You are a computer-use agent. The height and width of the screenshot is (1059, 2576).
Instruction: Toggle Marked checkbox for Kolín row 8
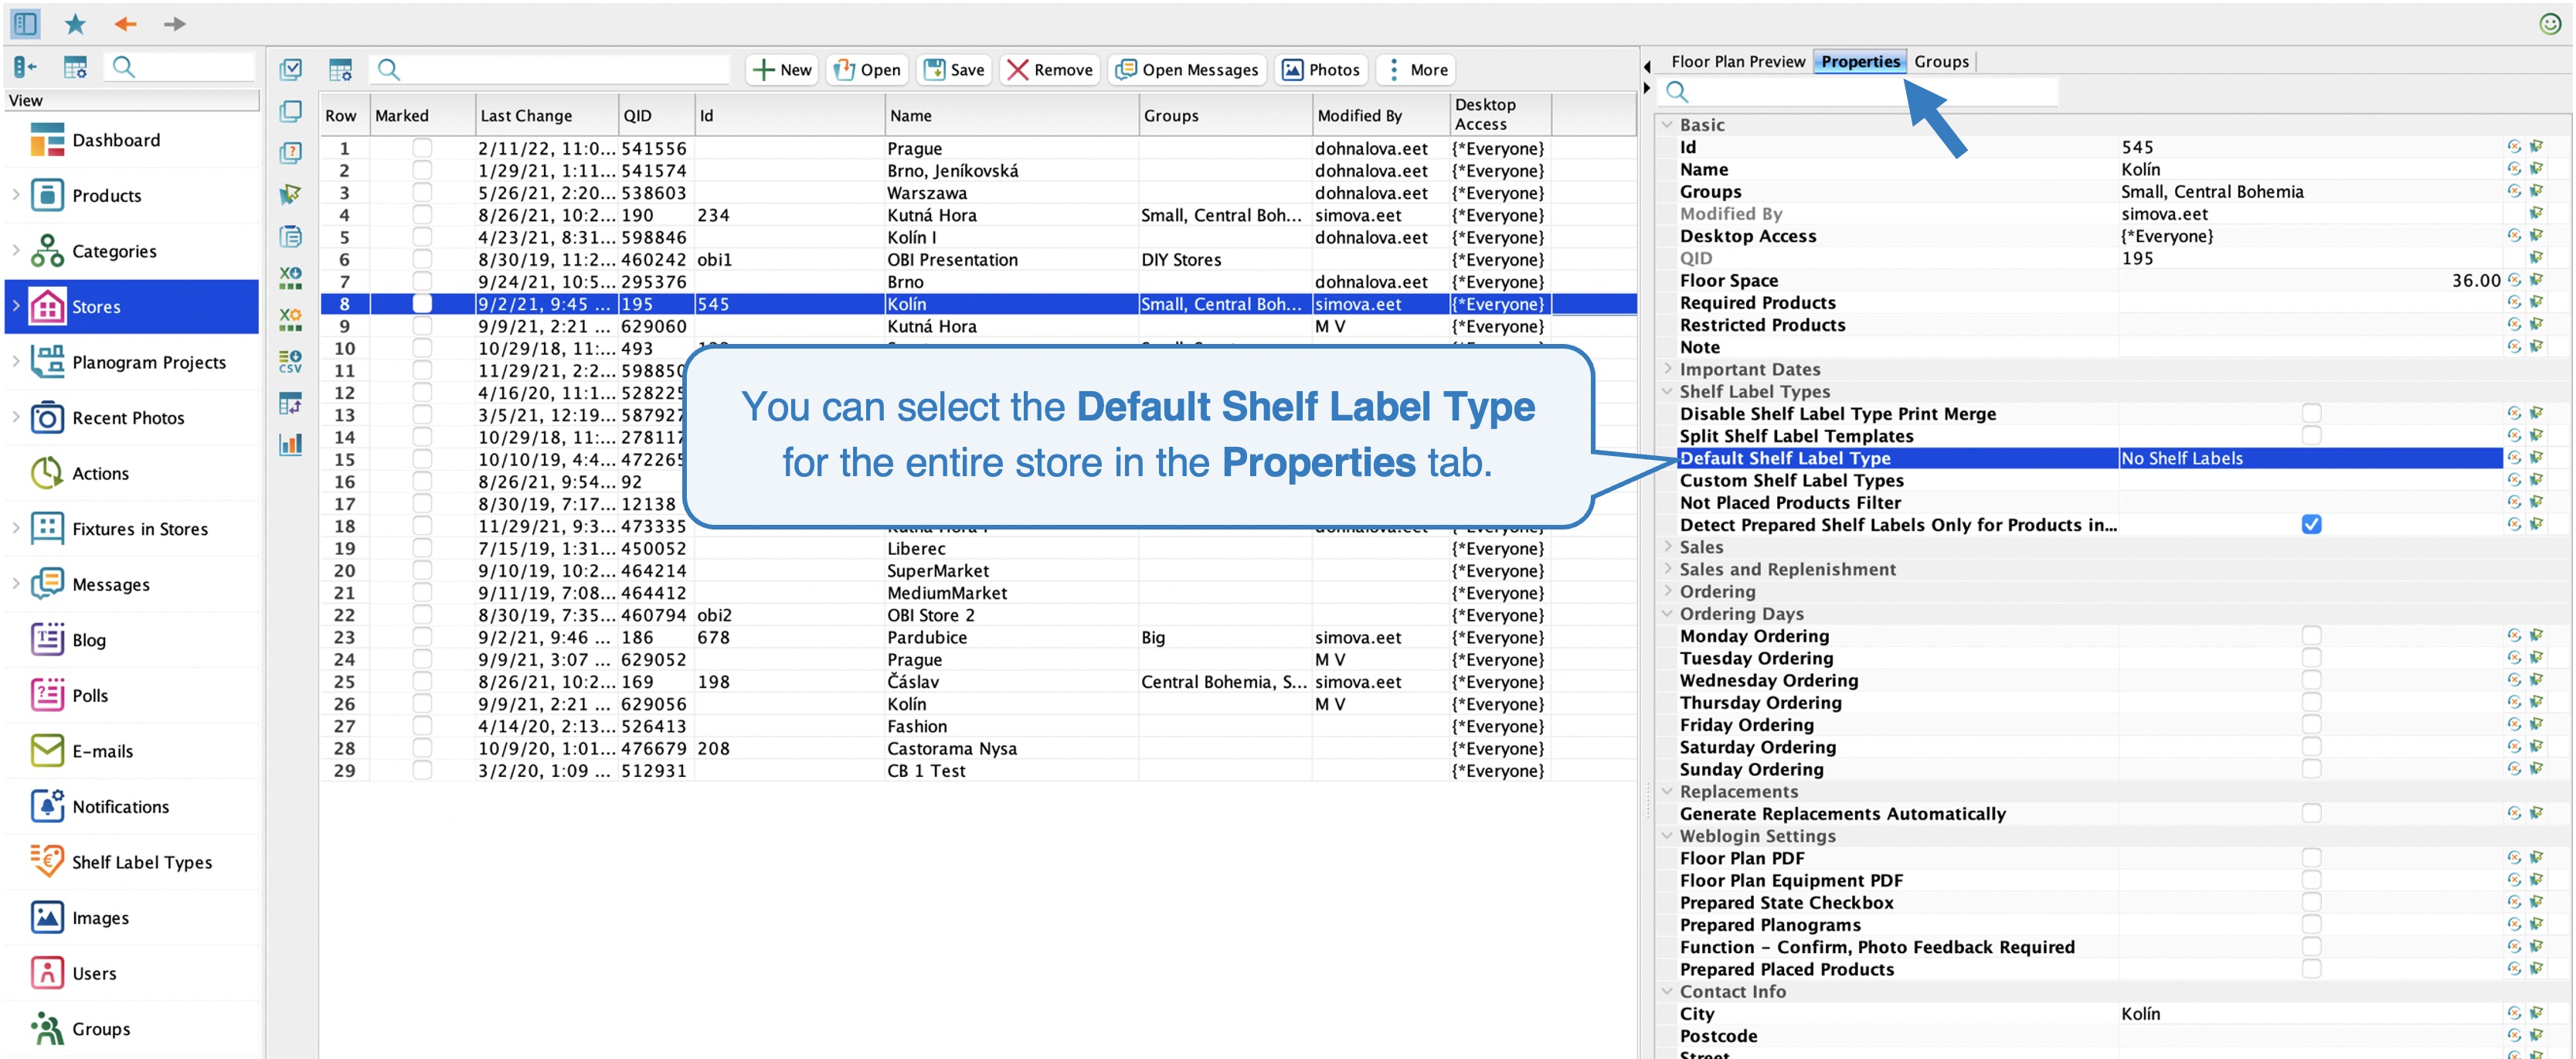coord(422,304)
